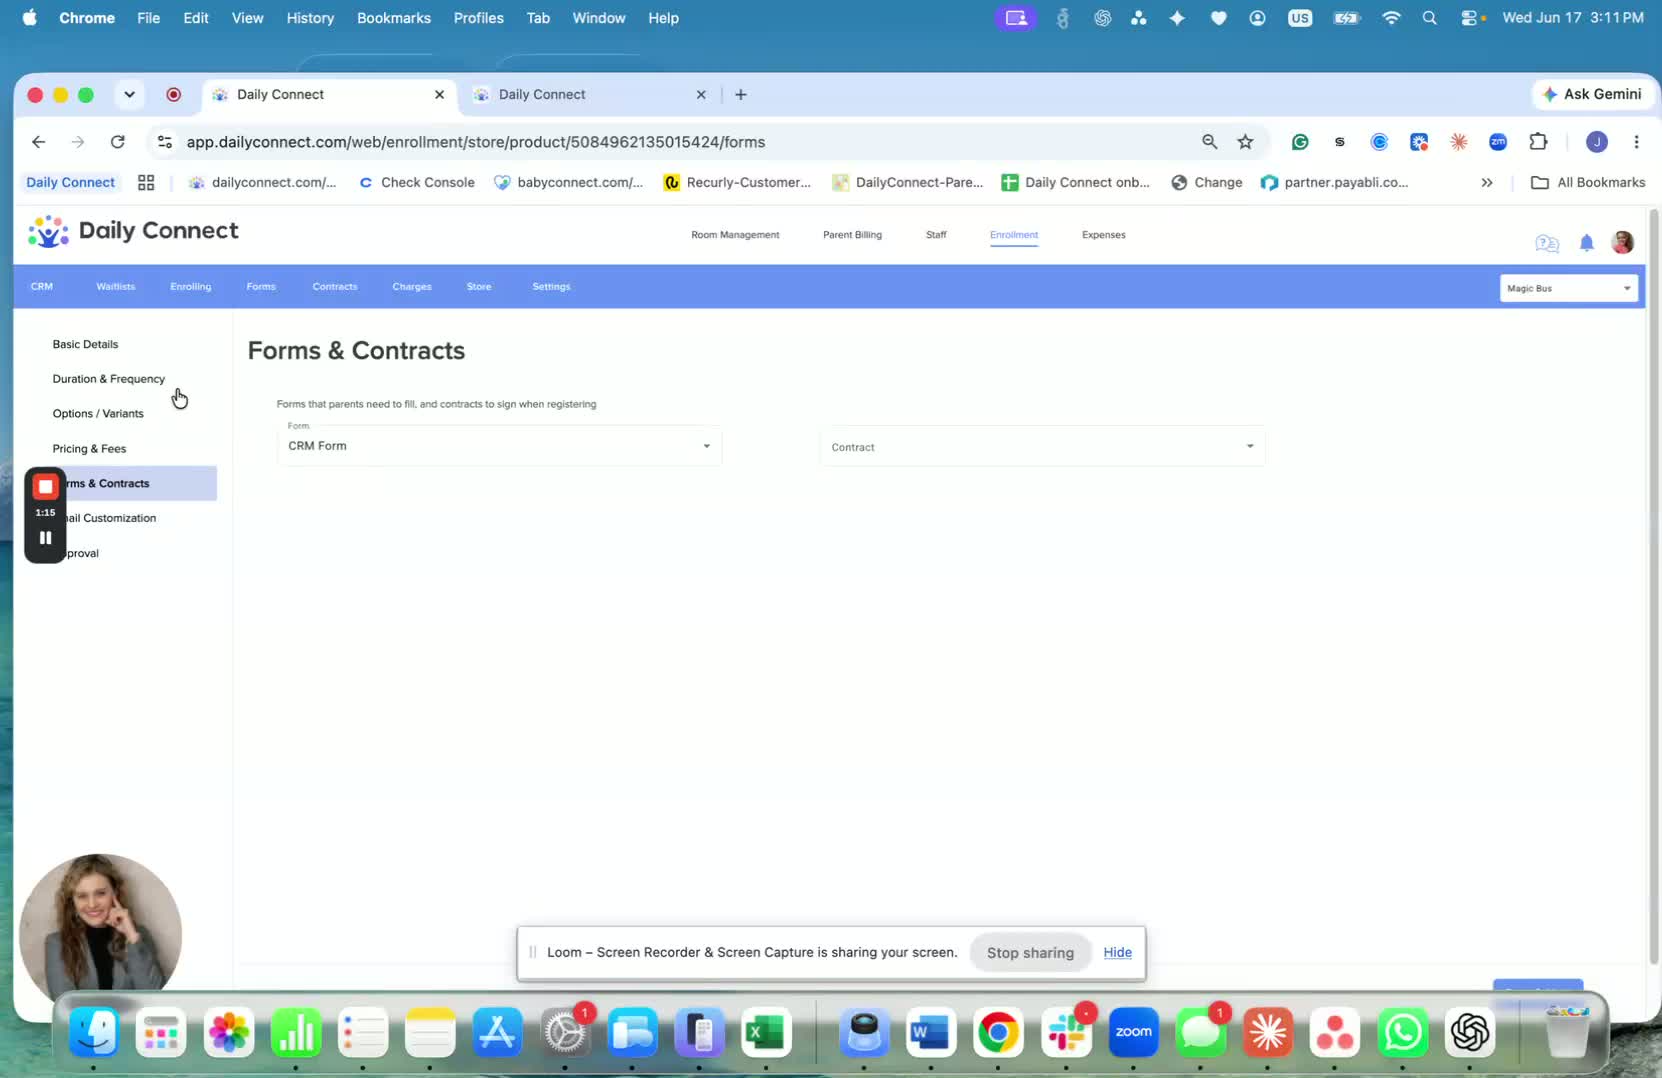
Task: Bookmark page with the star icon
Action: click(1245, 142)
